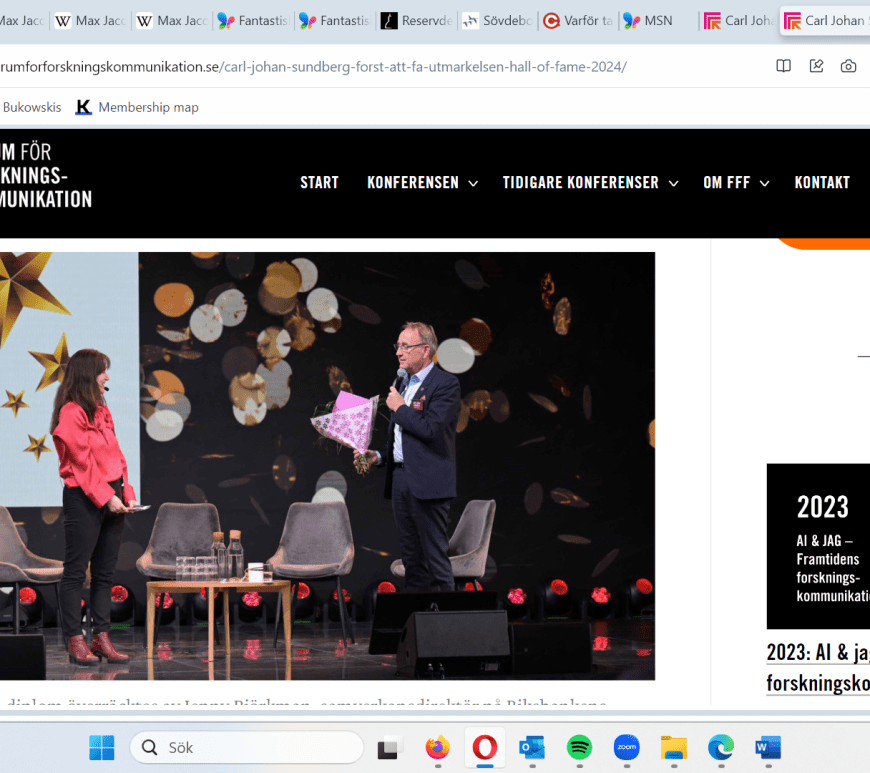Click the edit page icon in address bar
The width and height of the screenshot is (870, 773).
coord(816,66)
